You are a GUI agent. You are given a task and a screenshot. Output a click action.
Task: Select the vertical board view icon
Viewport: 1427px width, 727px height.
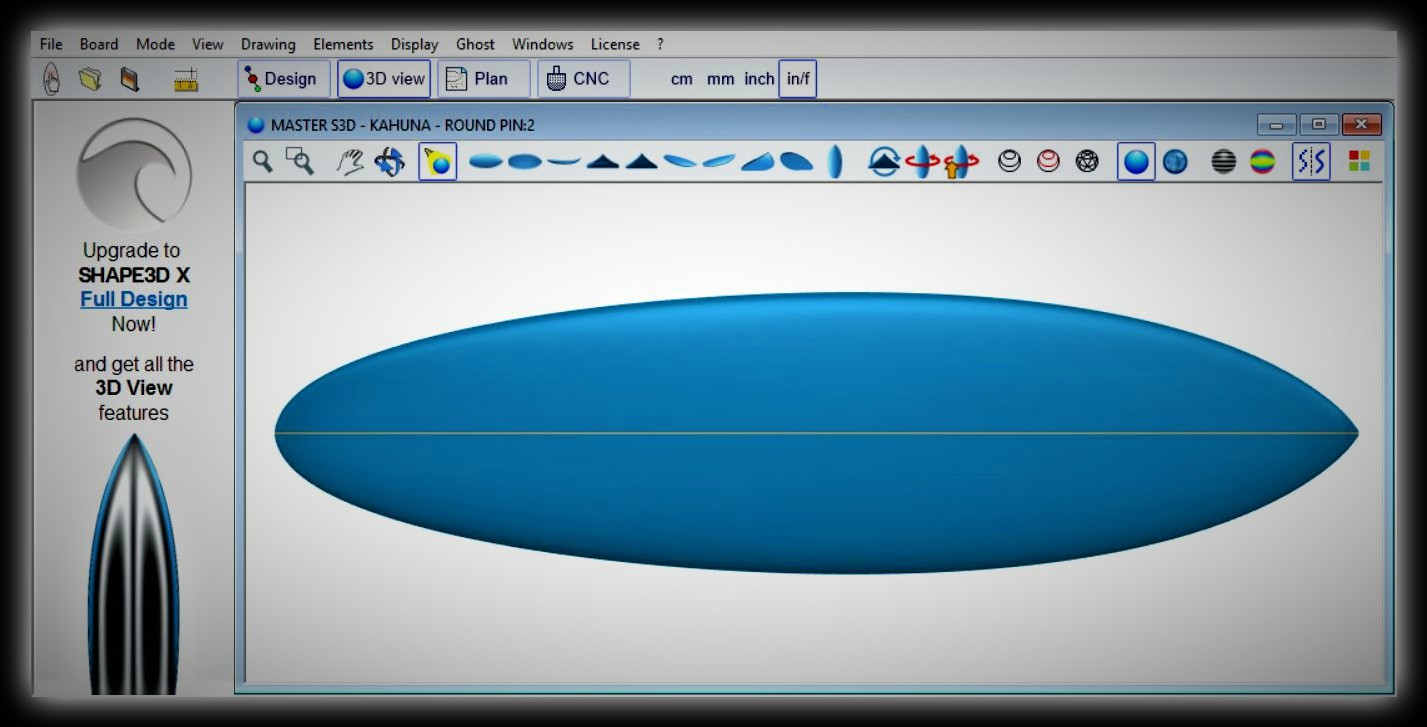tap(836, 161)
